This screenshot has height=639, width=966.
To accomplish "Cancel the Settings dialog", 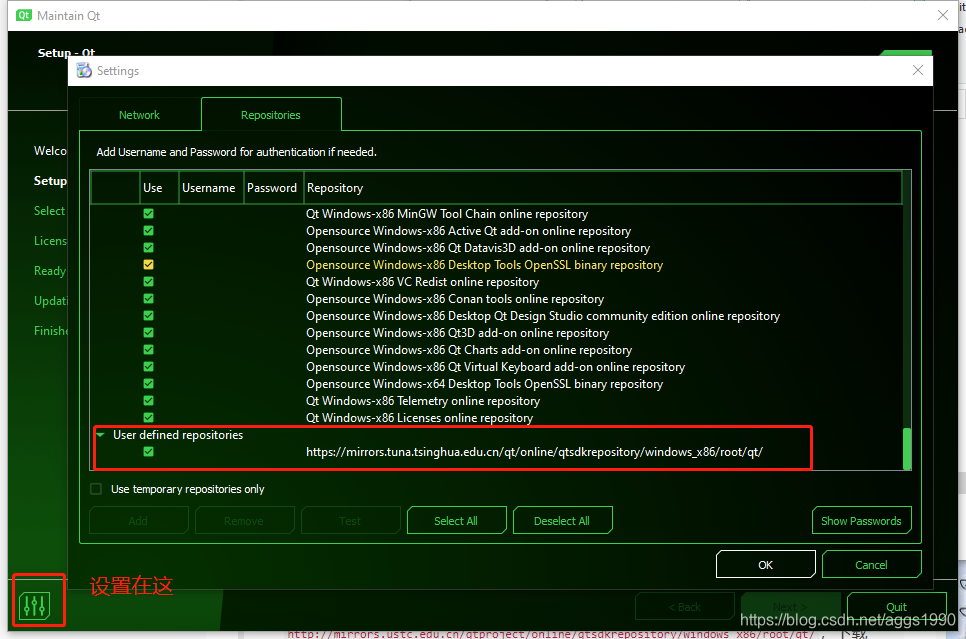I will (871, 564).
